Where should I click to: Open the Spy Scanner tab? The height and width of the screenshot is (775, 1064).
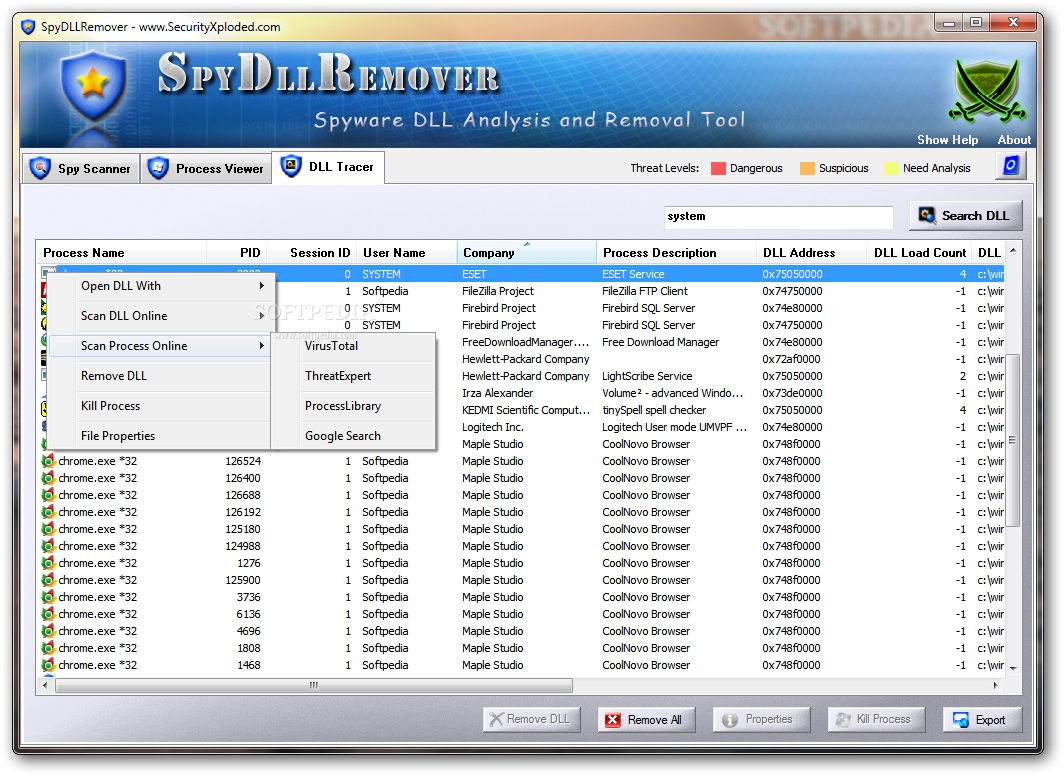tap(81, 168)
